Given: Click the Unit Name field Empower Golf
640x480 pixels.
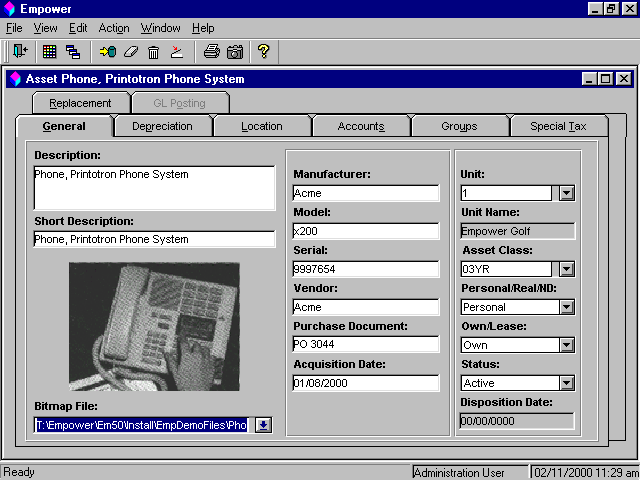Looking at the screenshot, I should [x=518, y=231].
